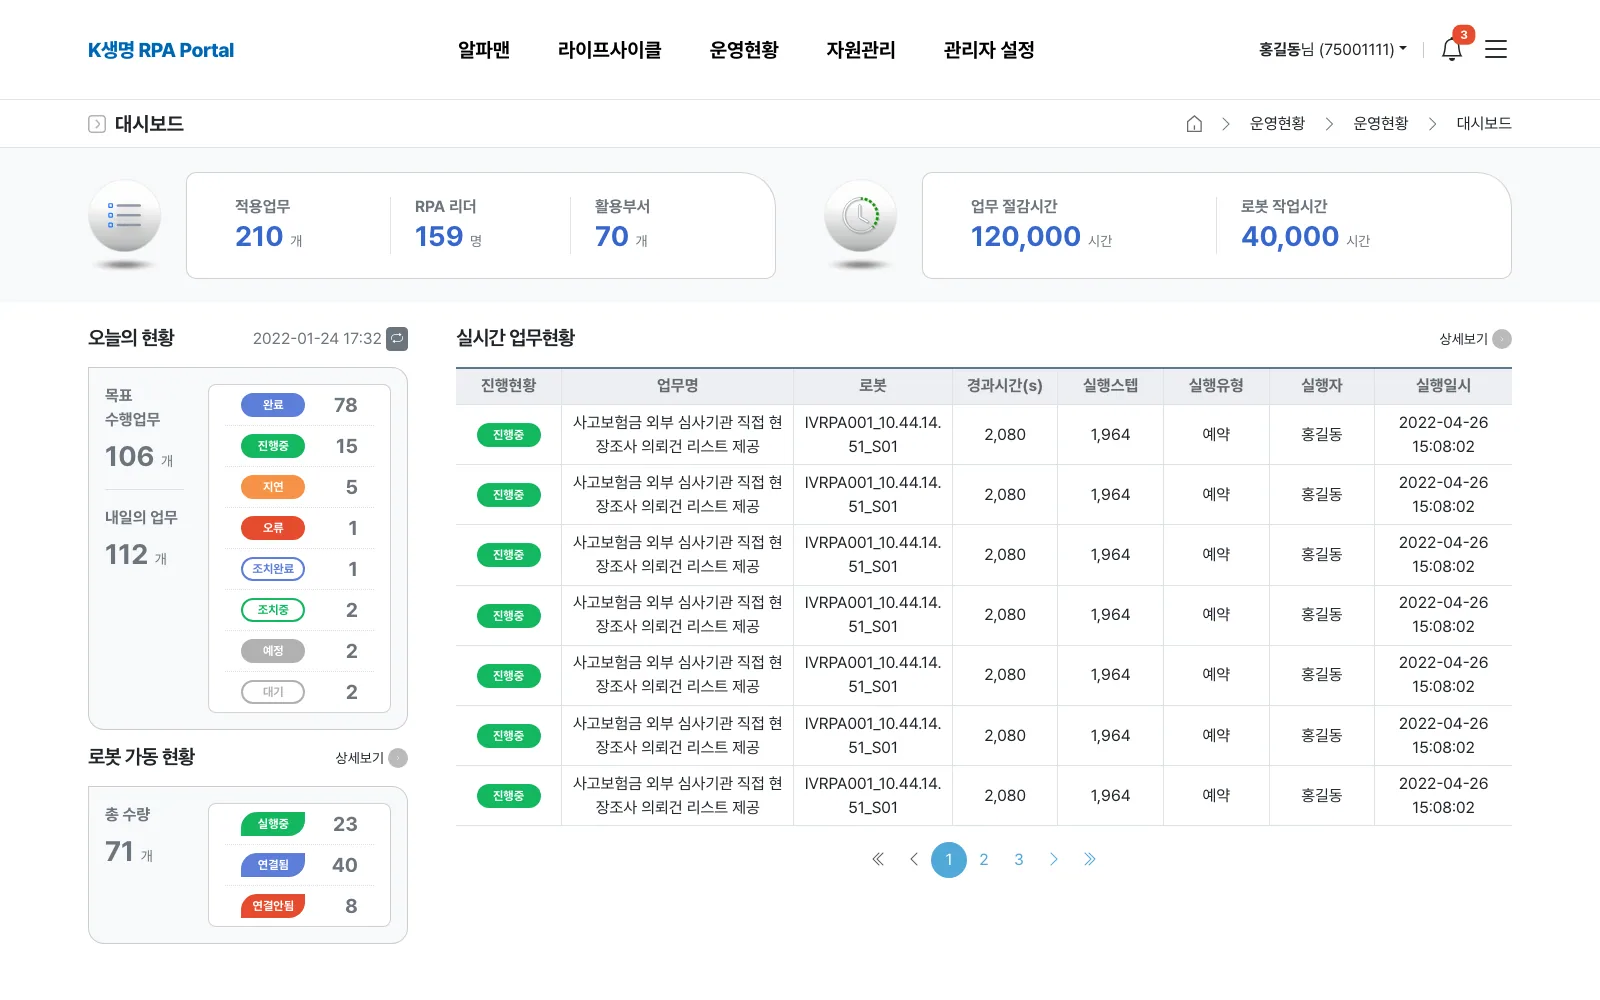Click the 대기 status badge

point(273,692)
